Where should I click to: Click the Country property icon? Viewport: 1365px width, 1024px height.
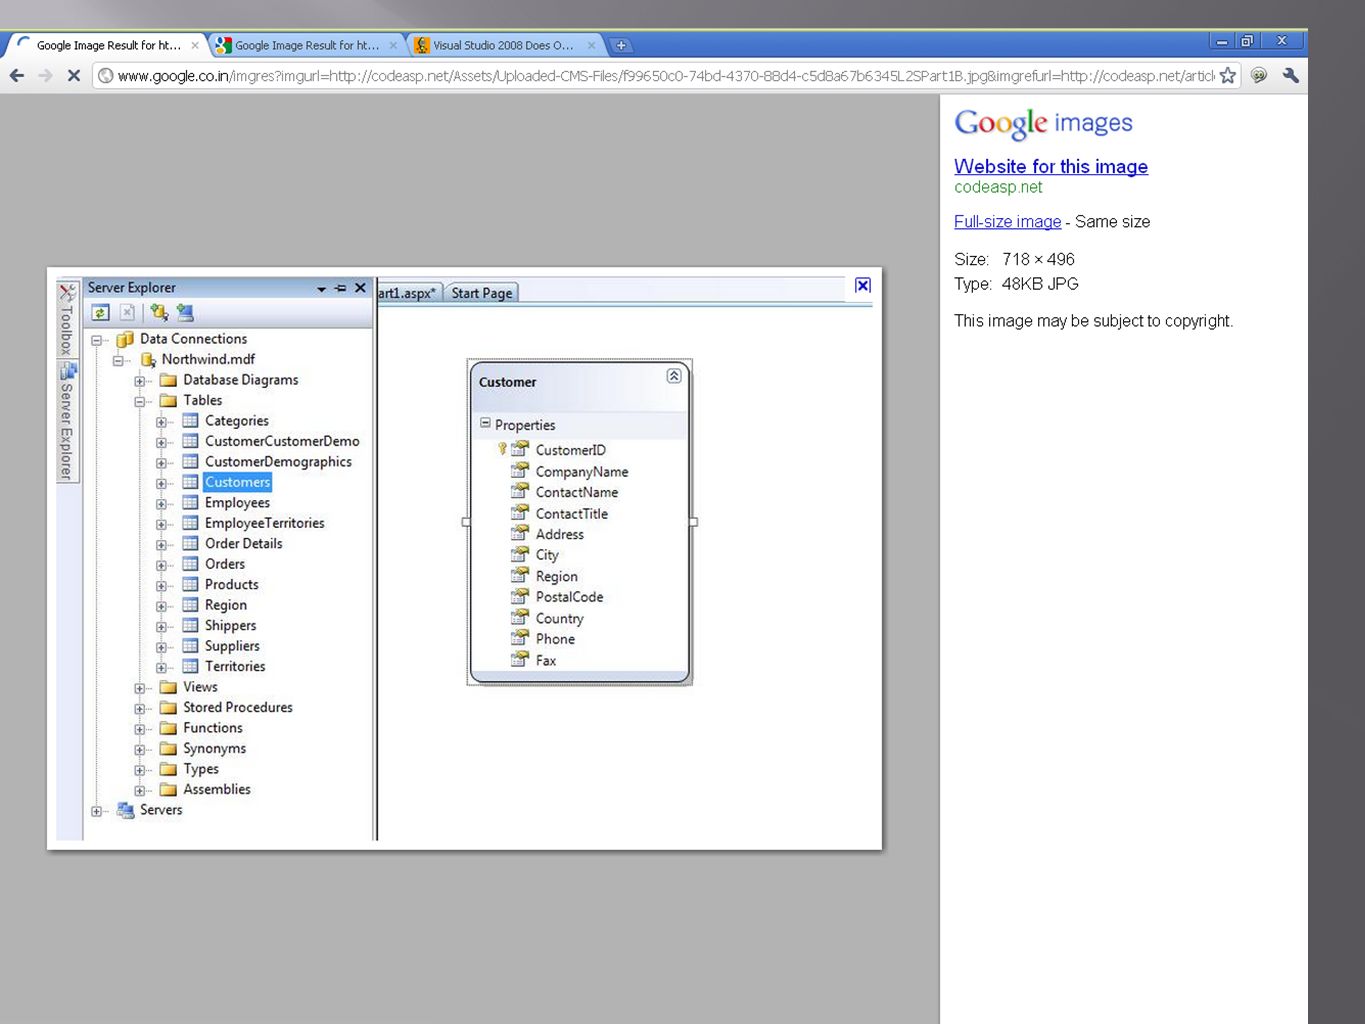tap(520, 617)
